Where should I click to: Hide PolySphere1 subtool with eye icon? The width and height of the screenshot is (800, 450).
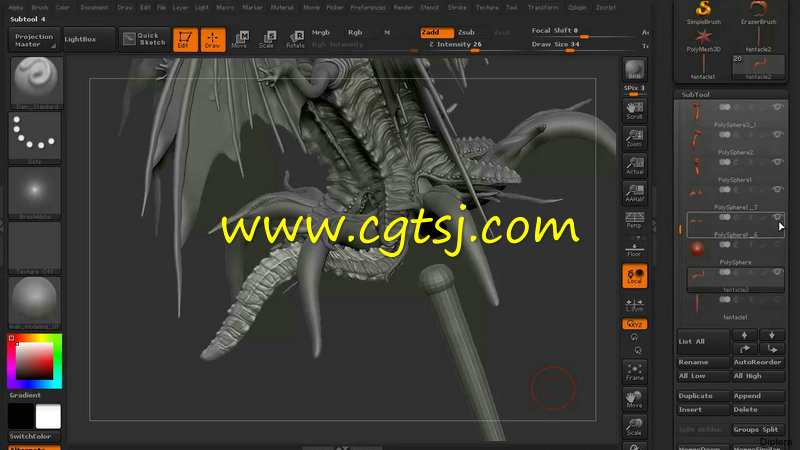point(777,162)
